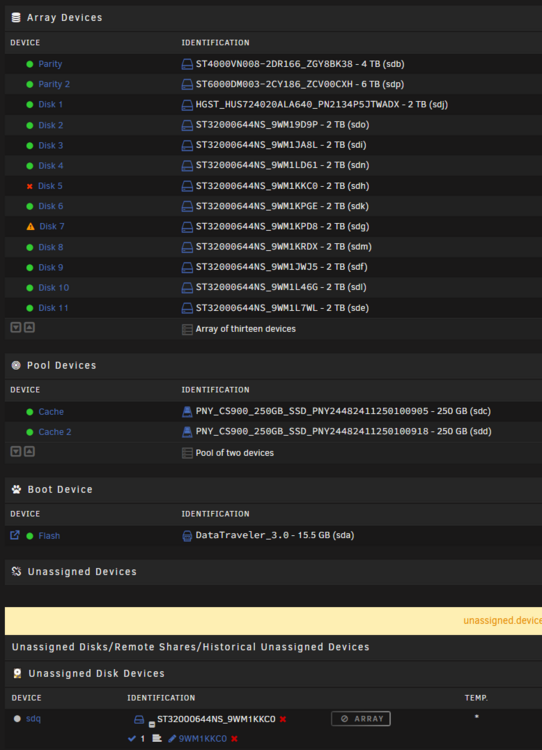Click the USB drive icon next to DataTraveler_3.0

[187, 536]
